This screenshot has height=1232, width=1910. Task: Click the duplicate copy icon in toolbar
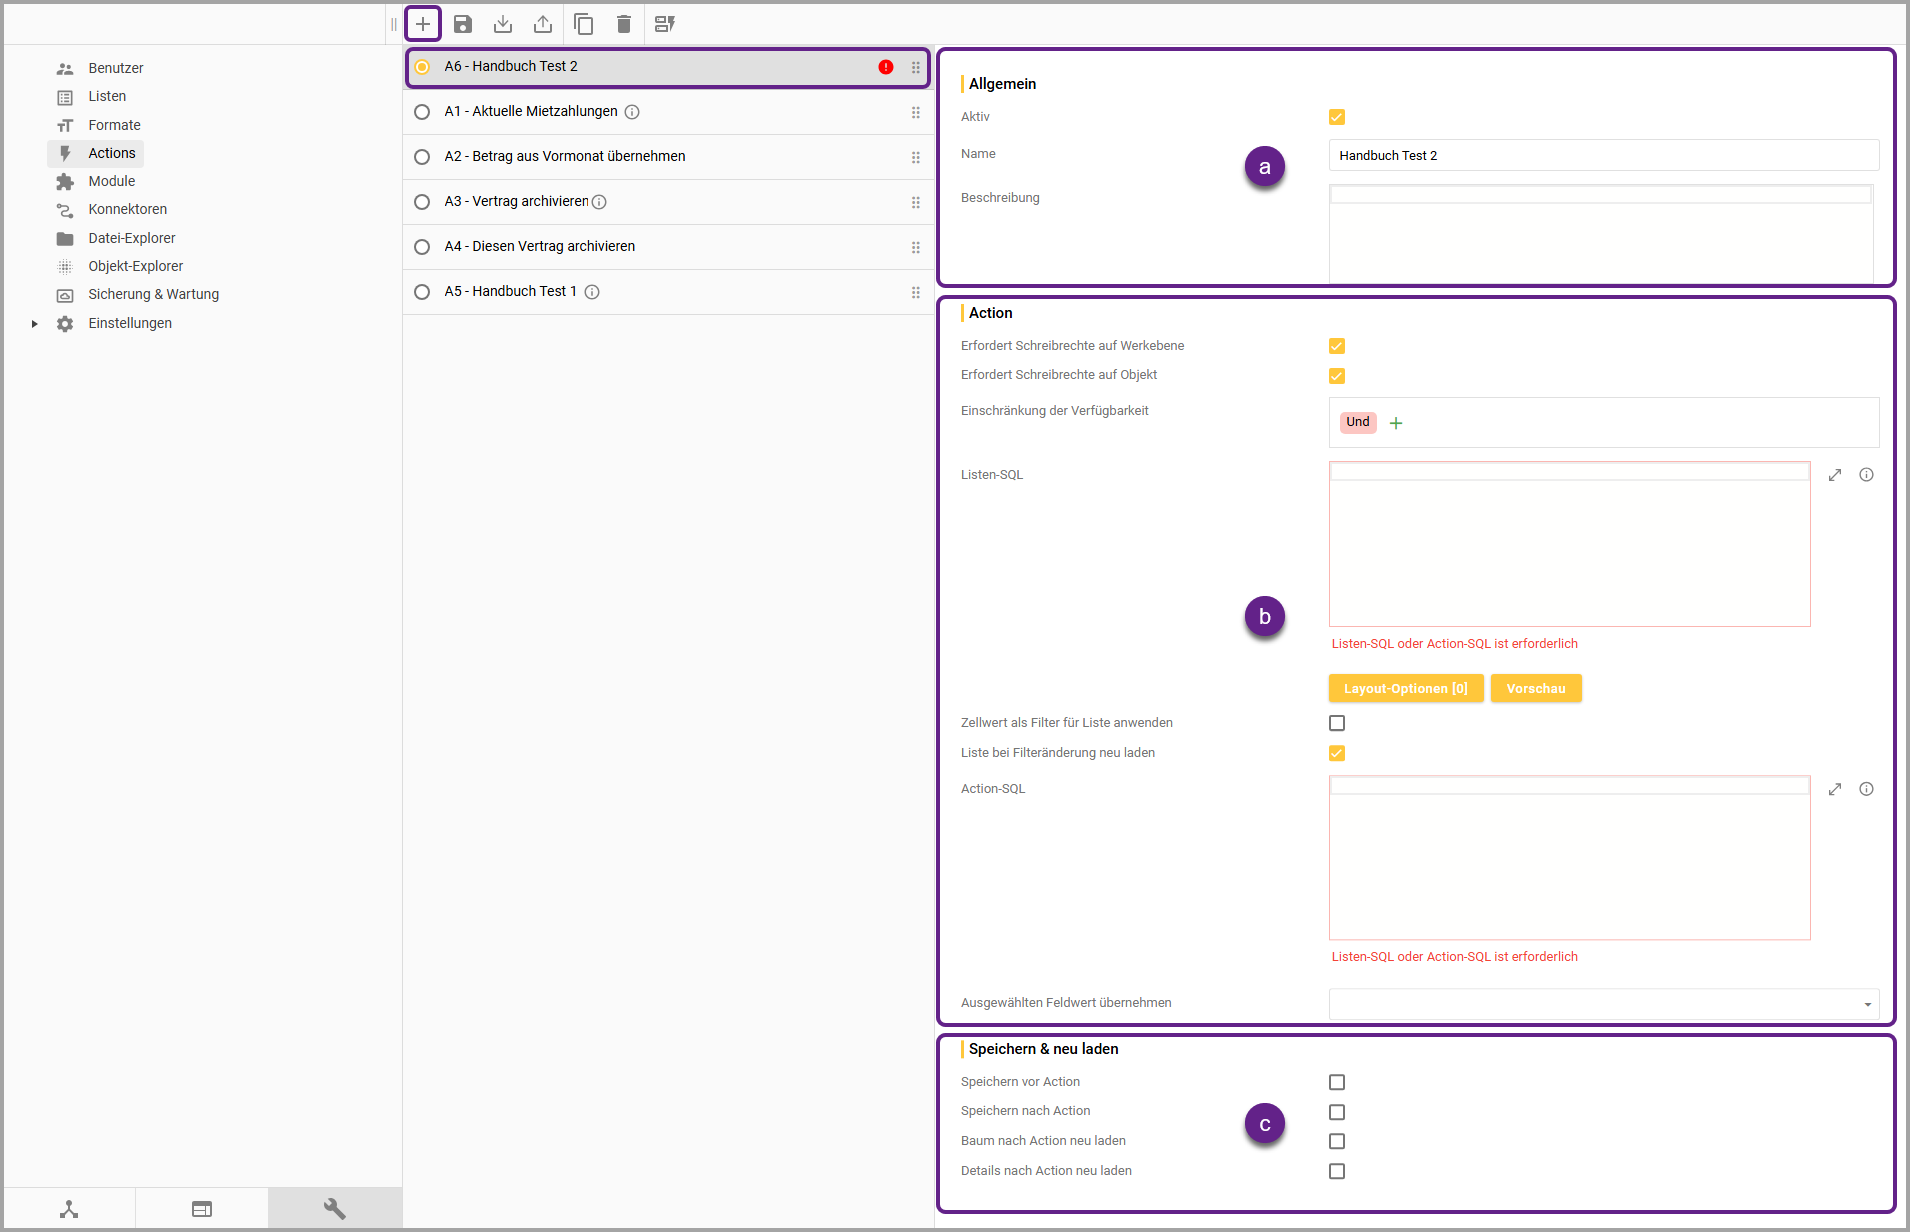click(x=584, y=24)
